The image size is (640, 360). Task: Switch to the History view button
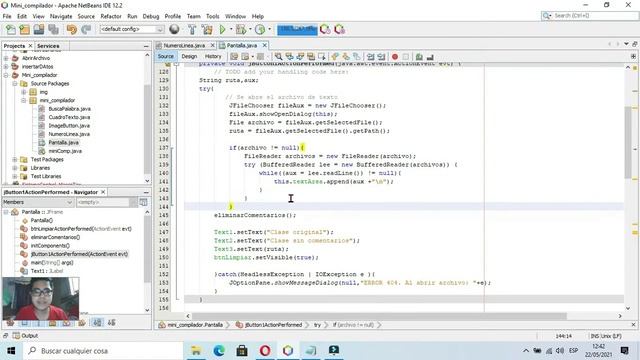click(213, 56)
